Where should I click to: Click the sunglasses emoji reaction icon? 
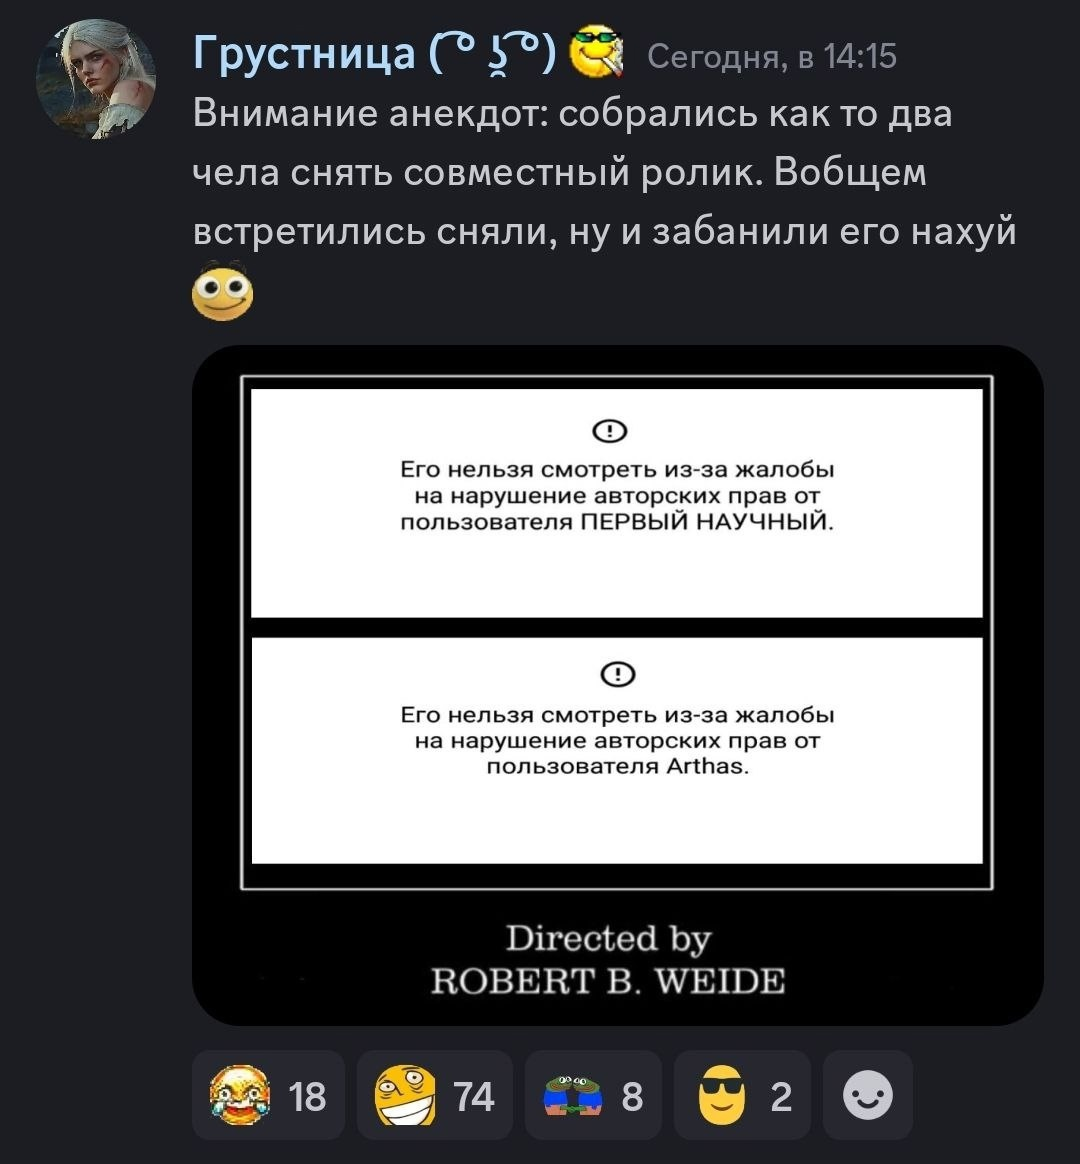tap(722, 1095)
